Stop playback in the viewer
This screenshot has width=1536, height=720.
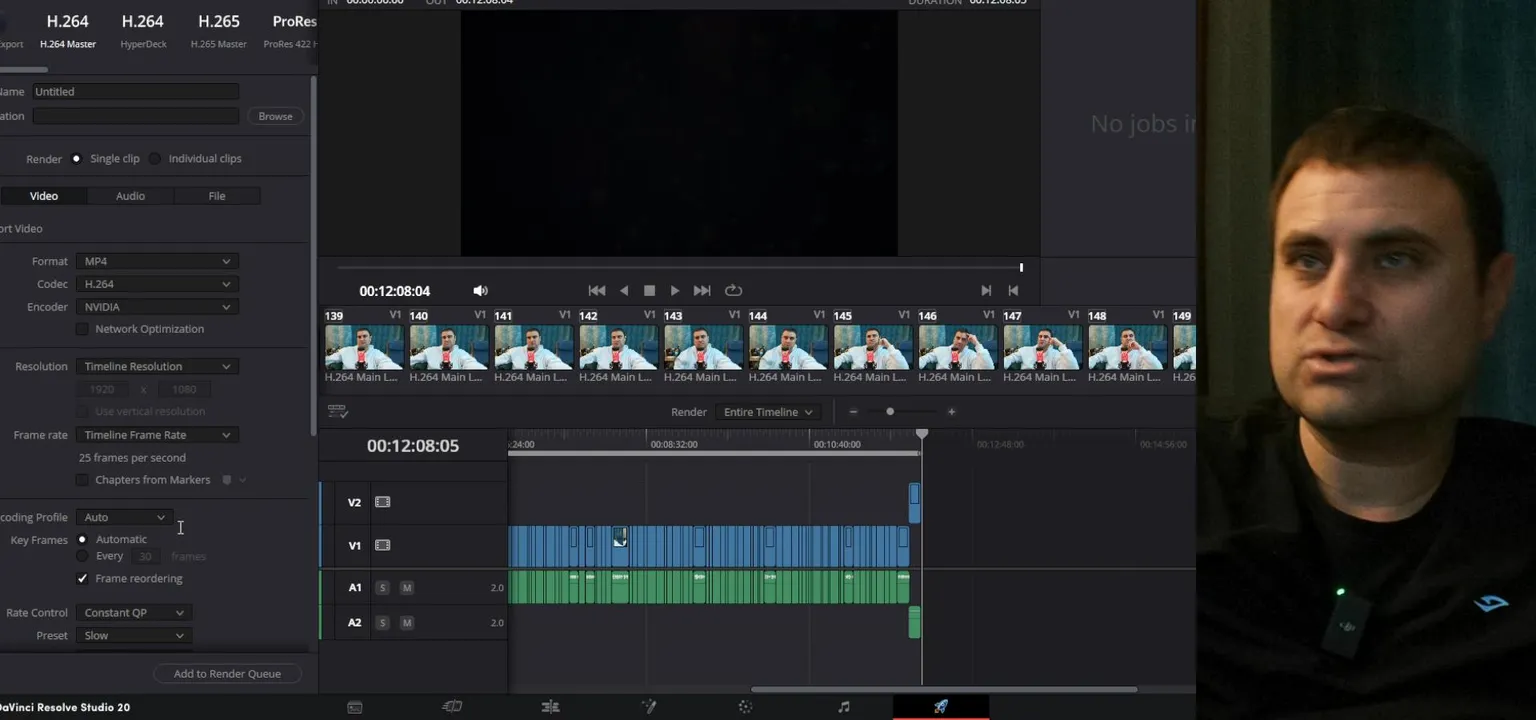649,291
